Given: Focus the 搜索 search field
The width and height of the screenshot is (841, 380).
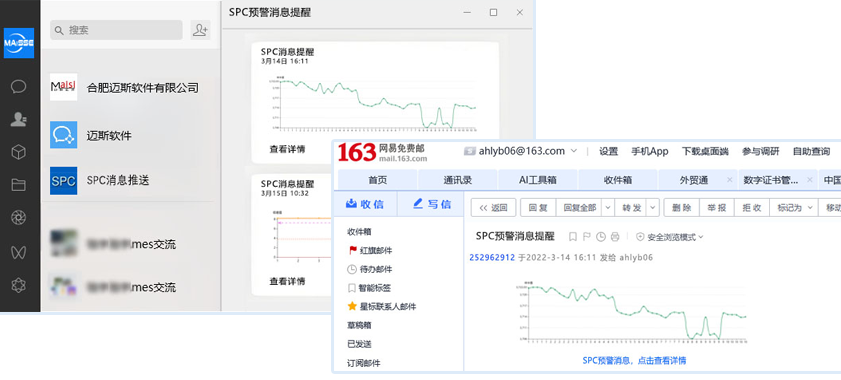Looking at the screenshot, I should click(116, 30).
